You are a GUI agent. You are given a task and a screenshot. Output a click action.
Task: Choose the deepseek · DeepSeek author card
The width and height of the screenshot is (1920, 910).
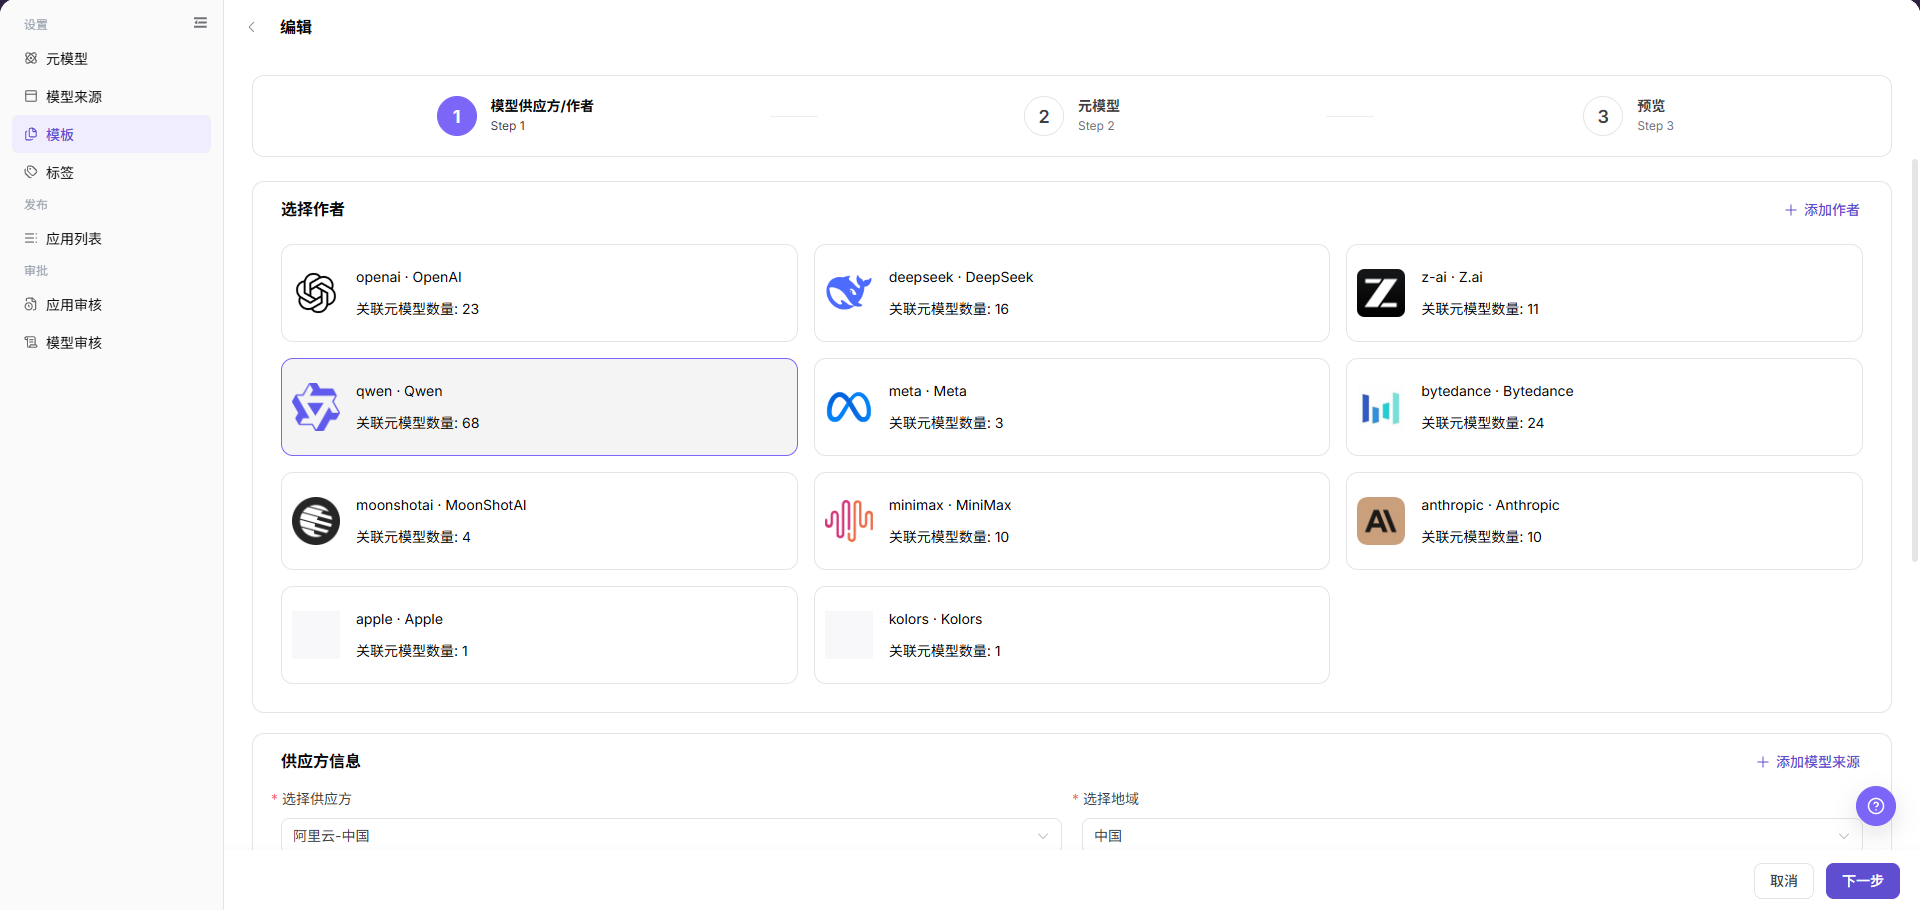point(1071,293)
